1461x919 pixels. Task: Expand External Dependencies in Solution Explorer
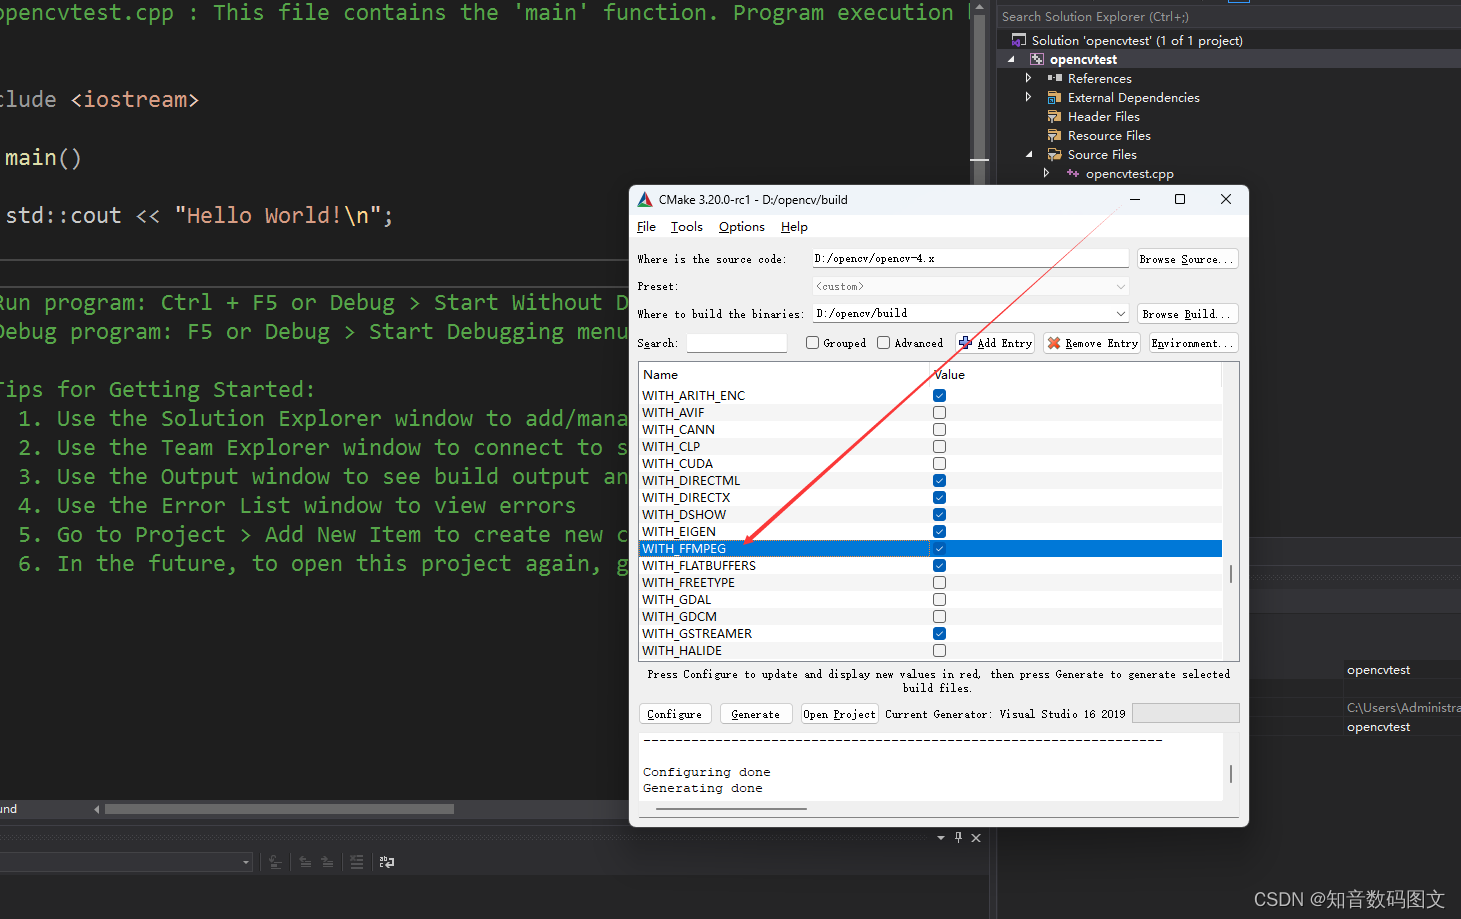pos(1028,97)
